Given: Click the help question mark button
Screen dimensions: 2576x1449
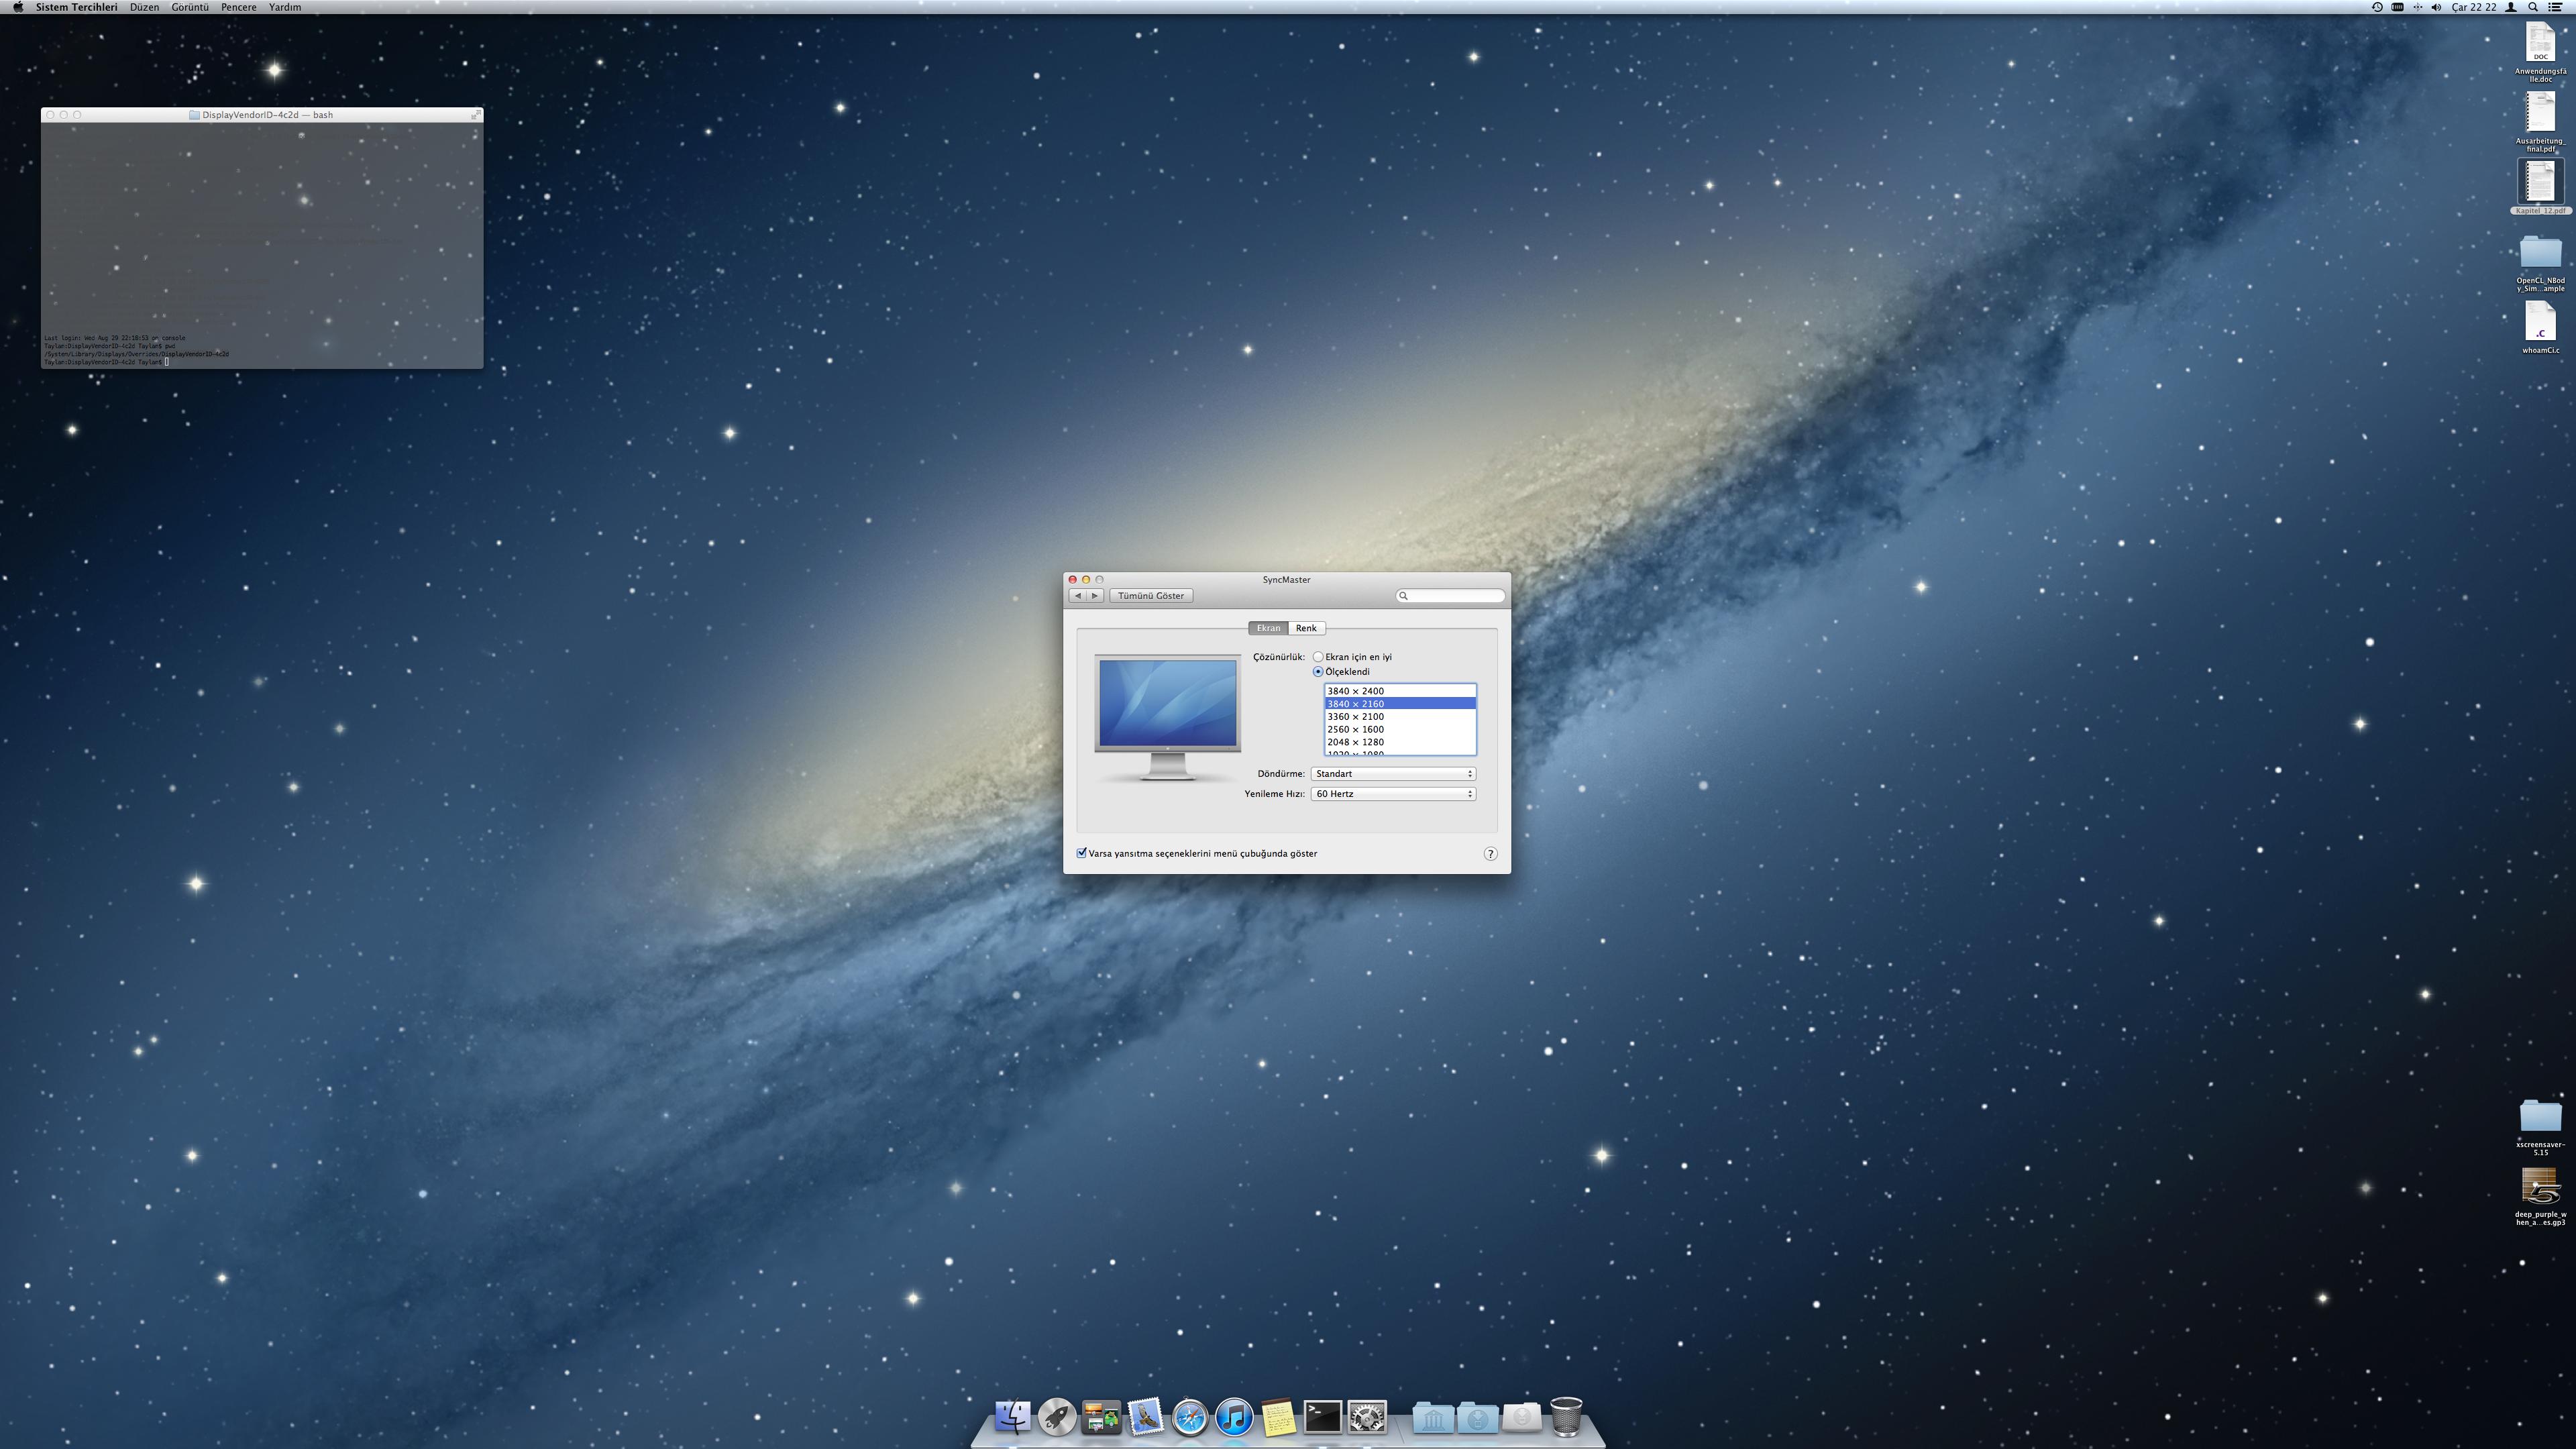Looking at the screenshot, I should 1490,854.
